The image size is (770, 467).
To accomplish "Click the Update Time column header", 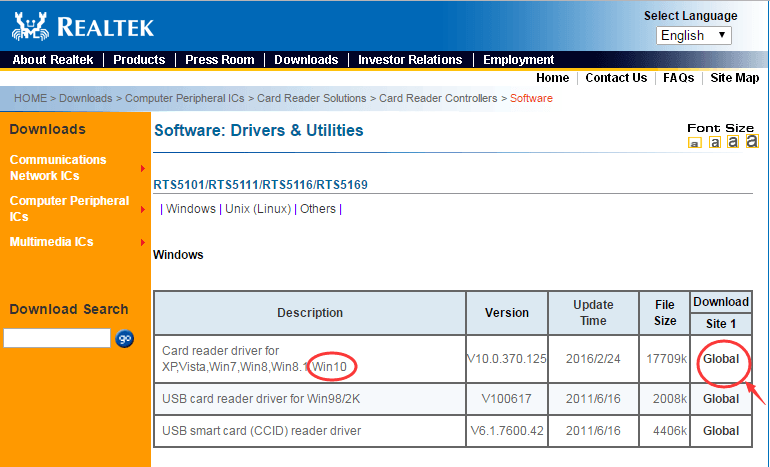I will [x=593, y=313].
